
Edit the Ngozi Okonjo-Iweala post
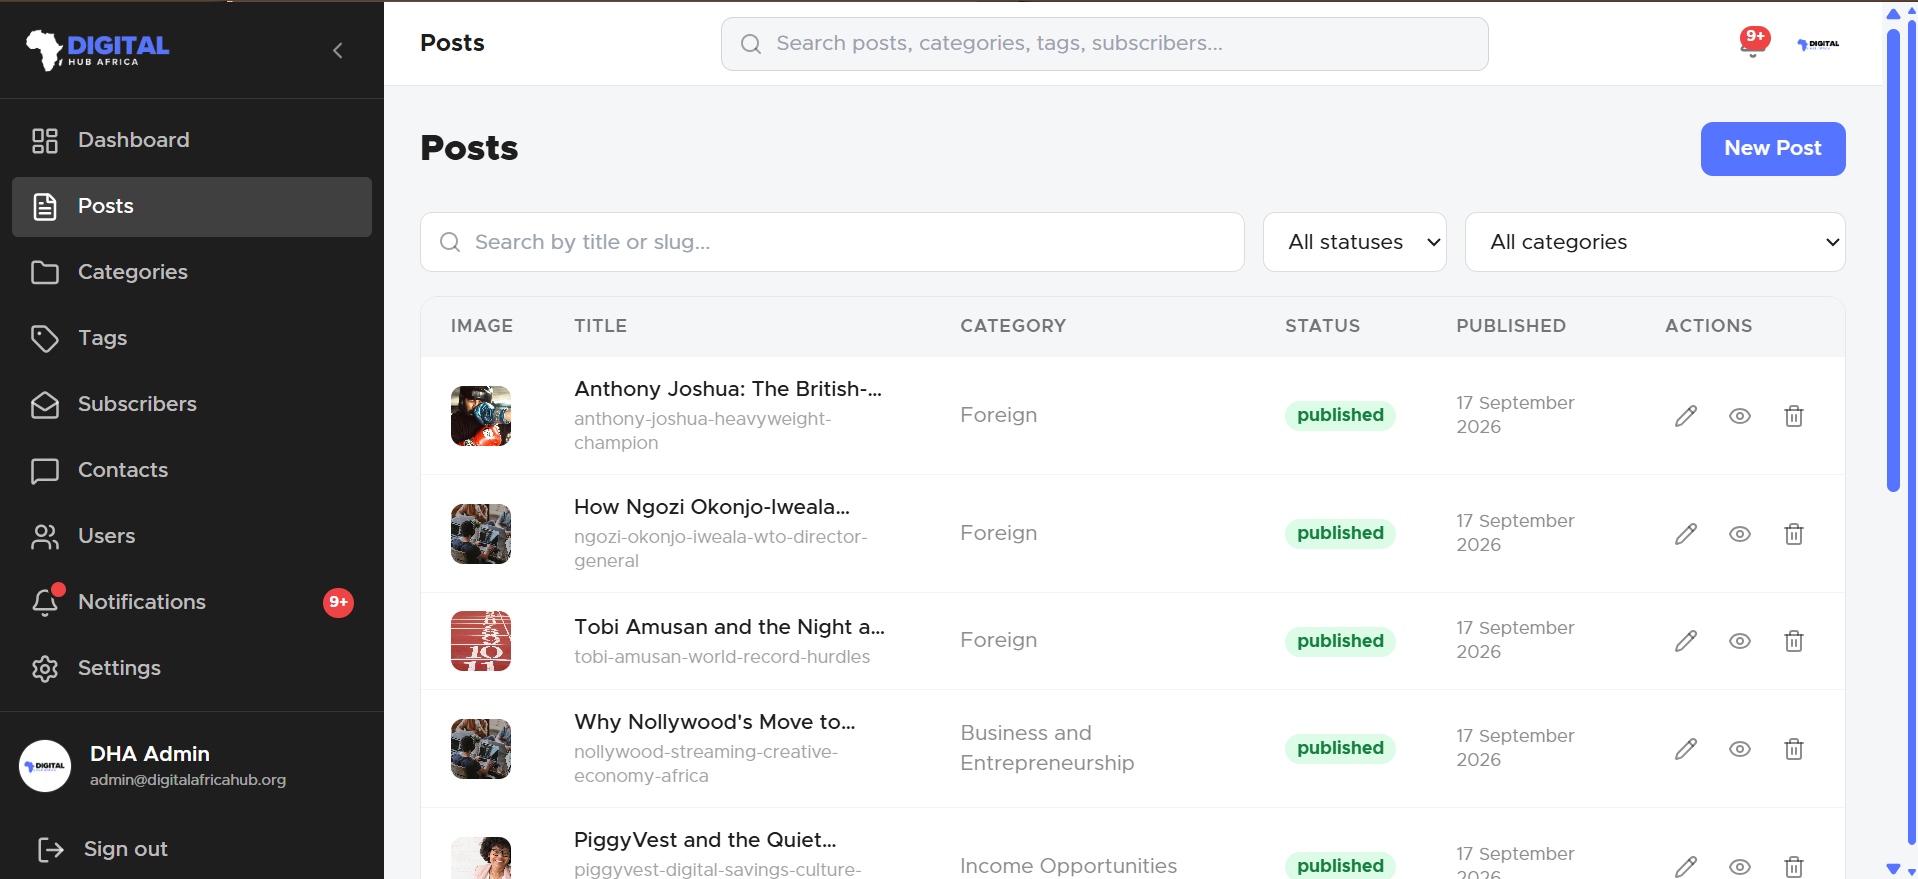click(x=1686, y=534)
